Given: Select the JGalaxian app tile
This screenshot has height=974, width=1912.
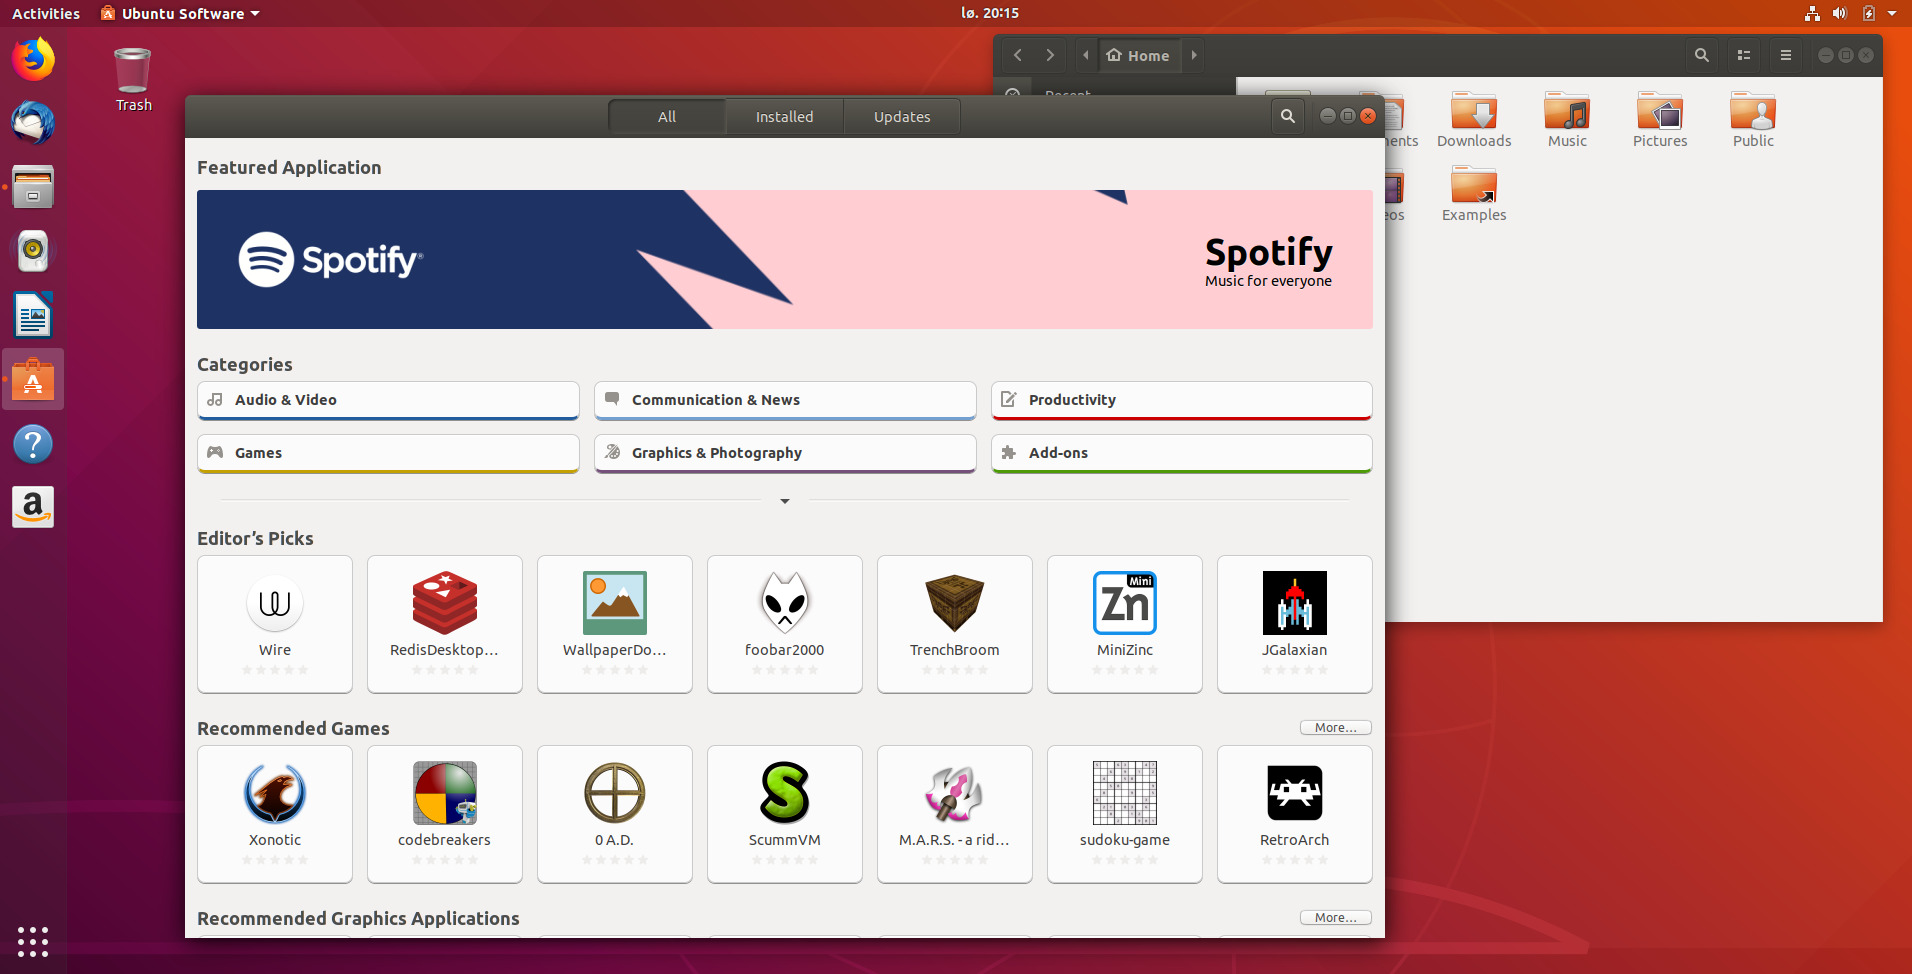Looking at the screenshot, I should click(x=1295, y=624).
